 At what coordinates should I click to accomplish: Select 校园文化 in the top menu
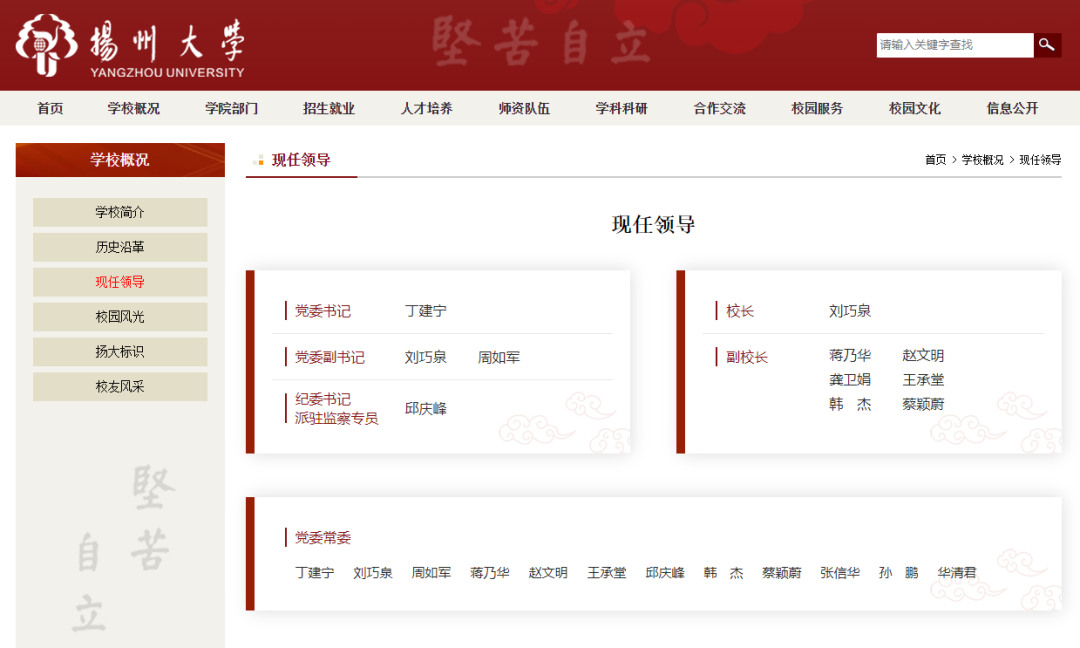[915, 108]
